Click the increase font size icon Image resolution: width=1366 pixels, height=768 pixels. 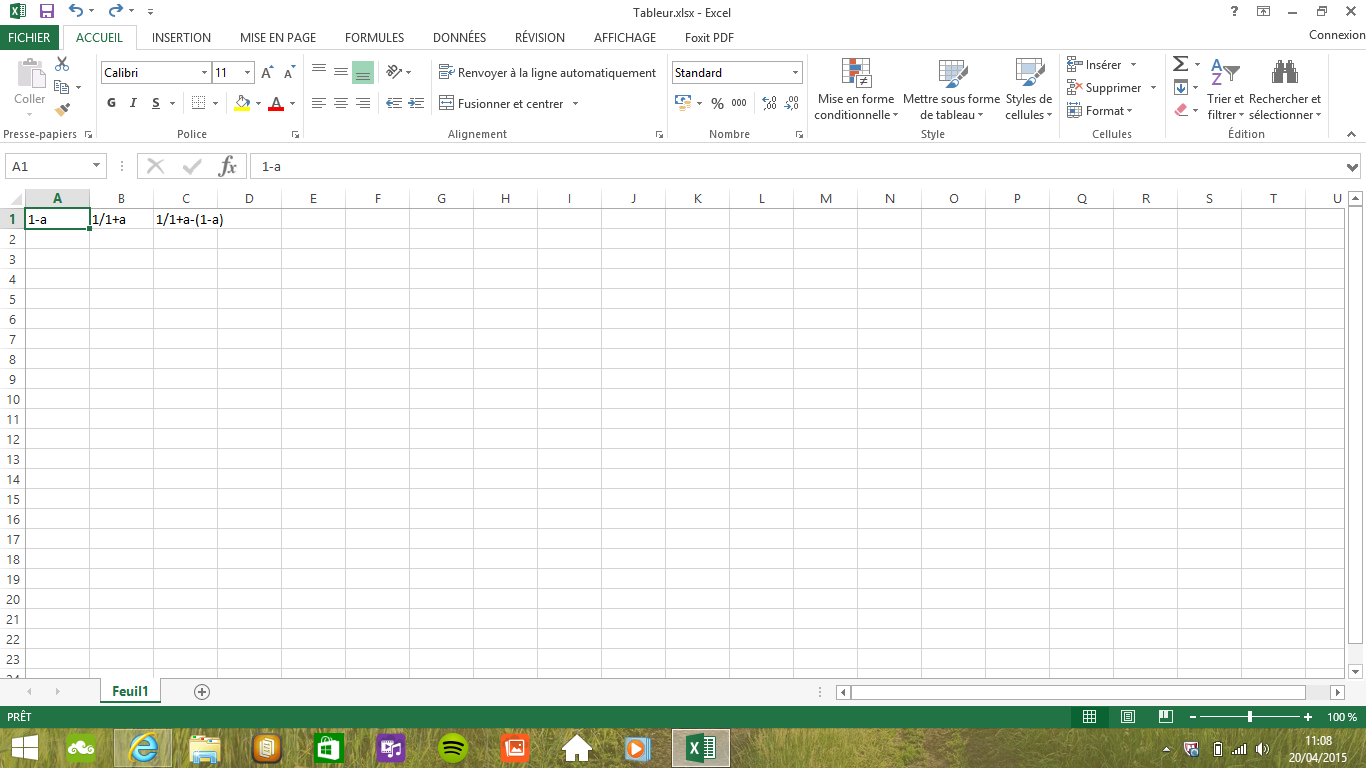[267, 73]
